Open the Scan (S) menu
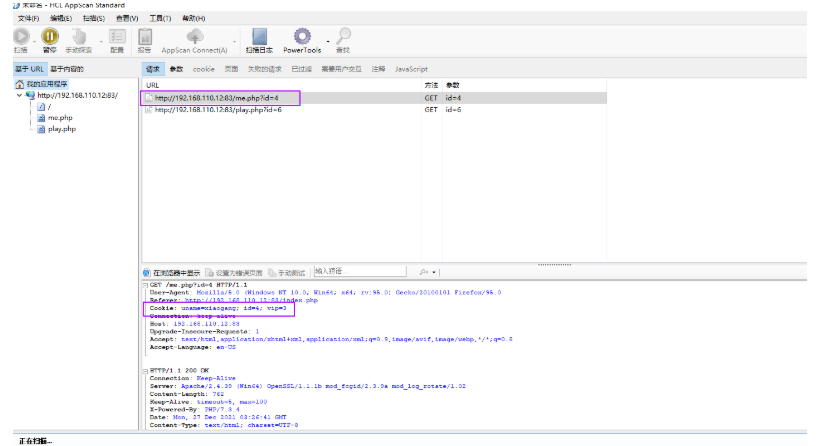Screen dimensions: 834x446 click(94, 18)
